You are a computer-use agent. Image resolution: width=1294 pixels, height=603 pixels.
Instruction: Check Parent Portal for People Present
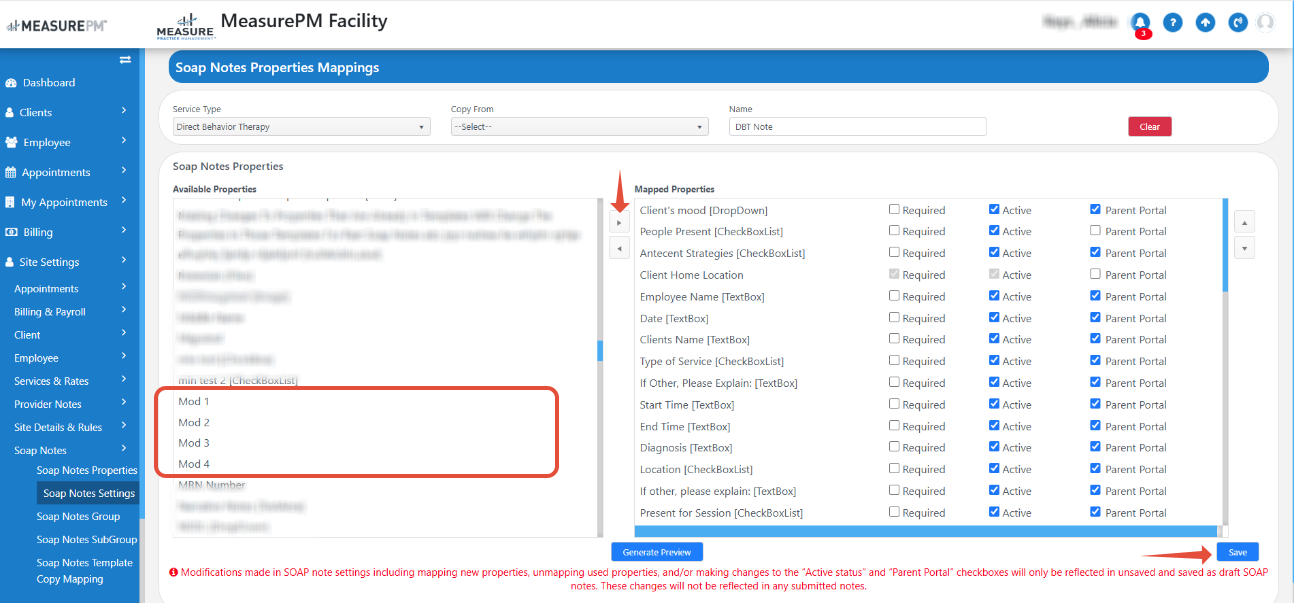pyautogui.click(x=1095, y=231)
